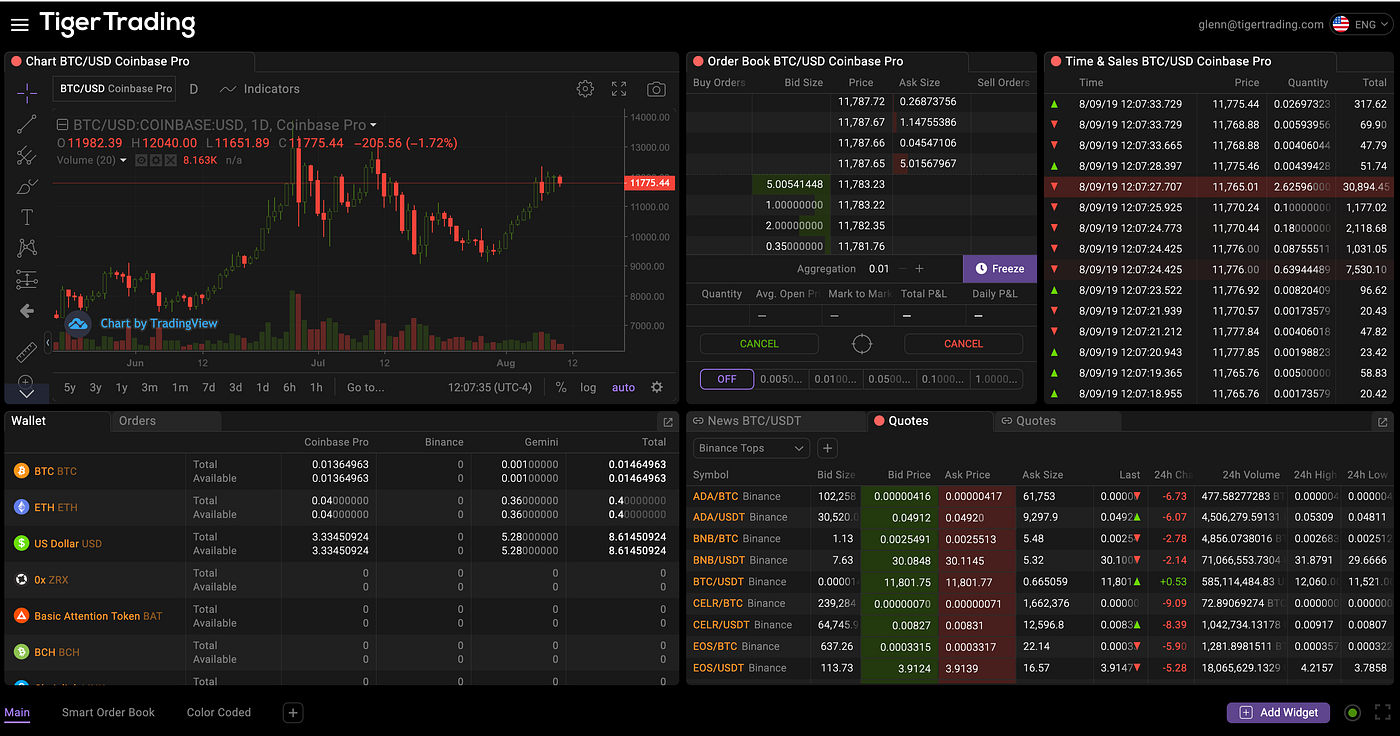This screenshot has width=1400, height=736.
Task: Click the Add Widget button
Action: click(x=1279, y=713)
